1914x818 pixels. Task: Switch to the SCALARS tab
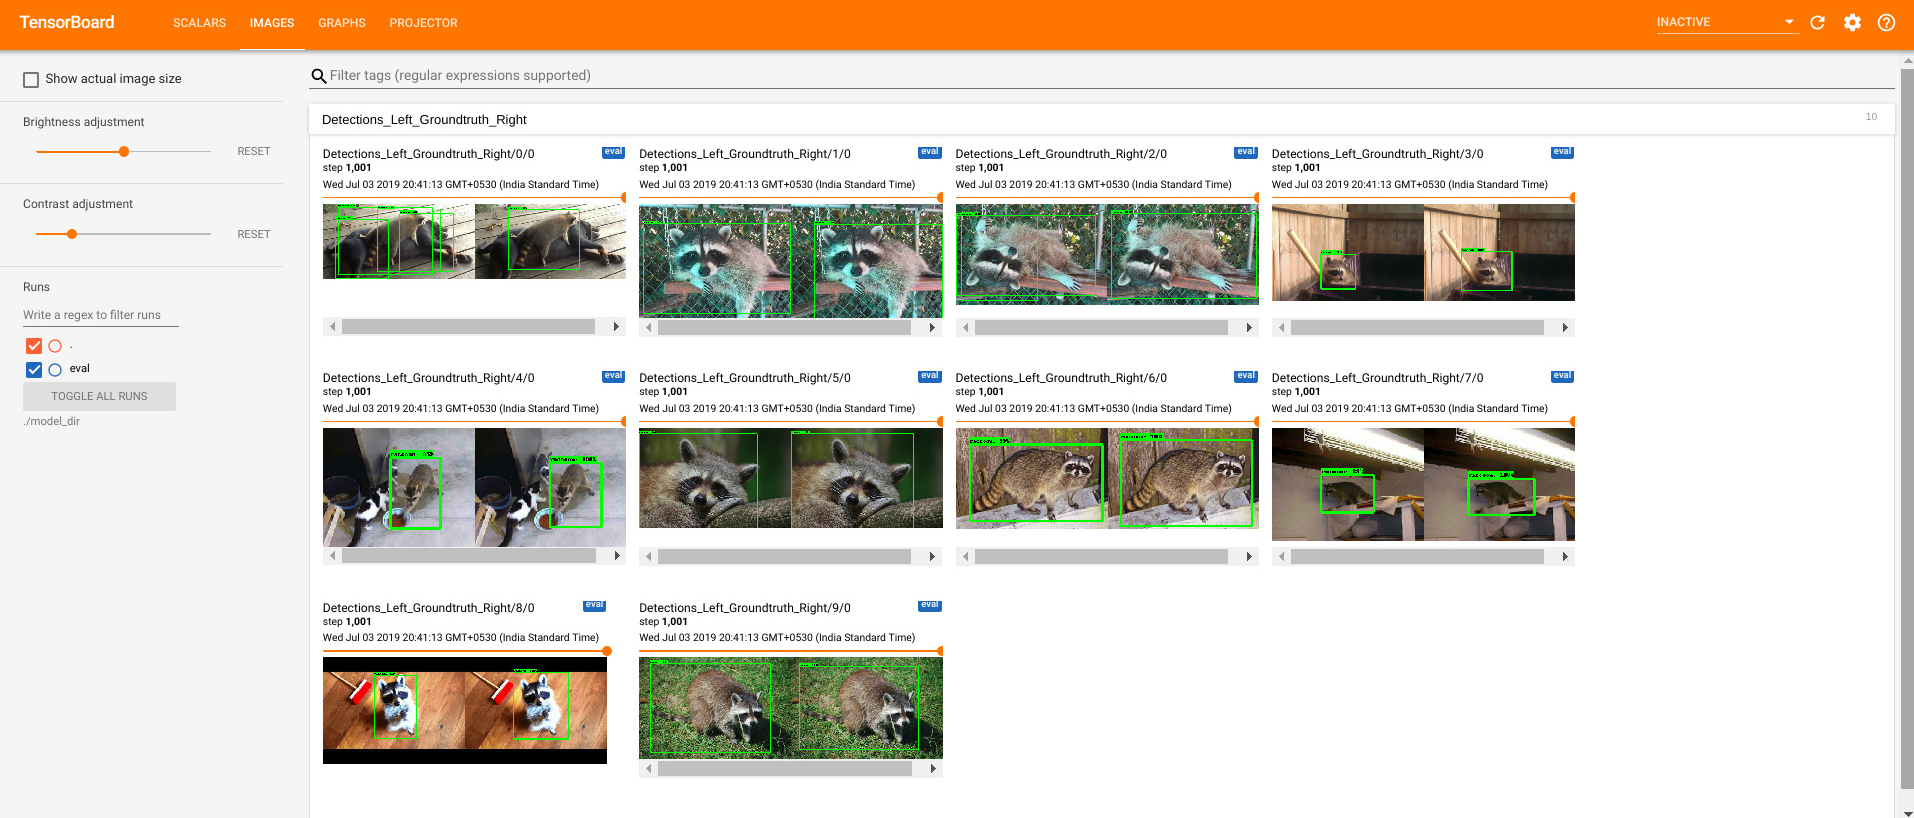pyautogui.click(x=200, y=23)
